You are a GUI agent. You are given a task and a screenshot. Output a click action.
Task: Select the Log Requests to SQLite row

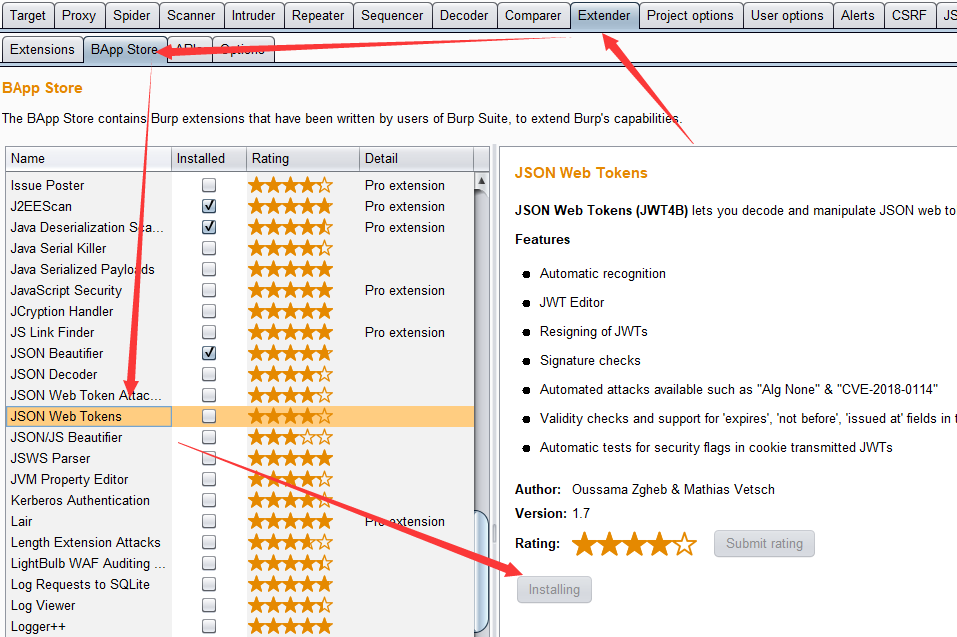coord(240,585)
